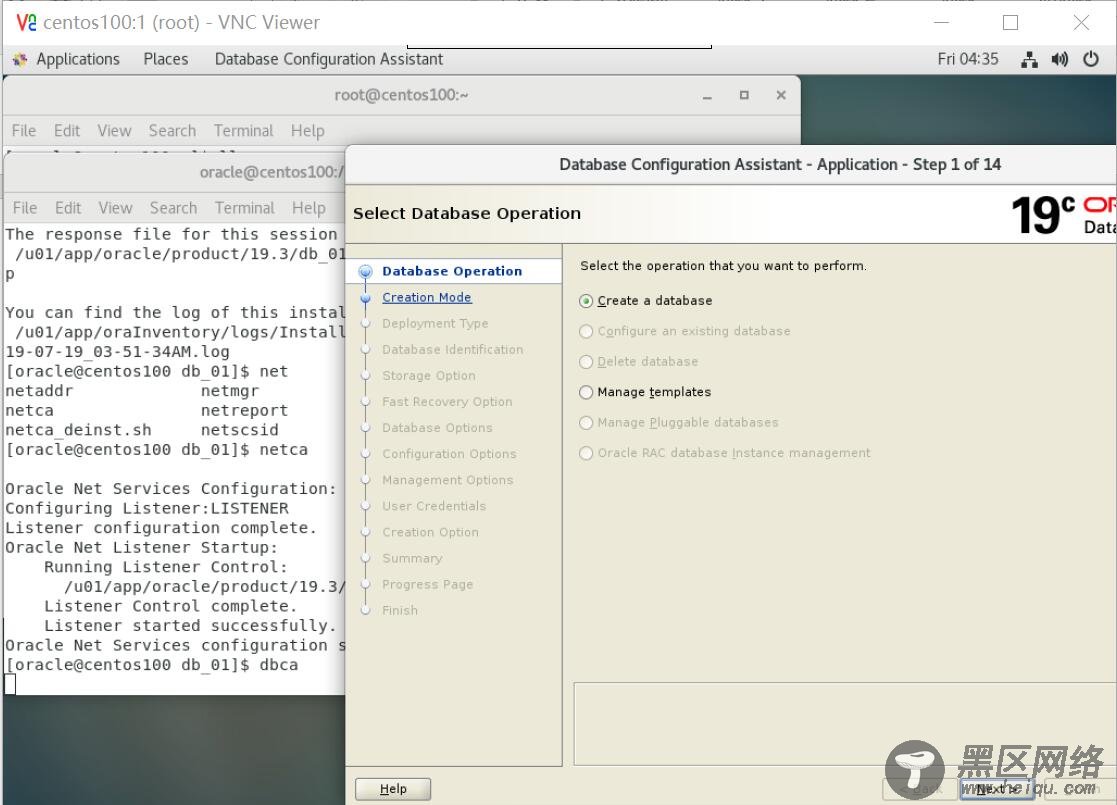The width and height of the screenshot is (1117, 805).
Task: Open Creation Mode step link
Action: pos(427,298)
